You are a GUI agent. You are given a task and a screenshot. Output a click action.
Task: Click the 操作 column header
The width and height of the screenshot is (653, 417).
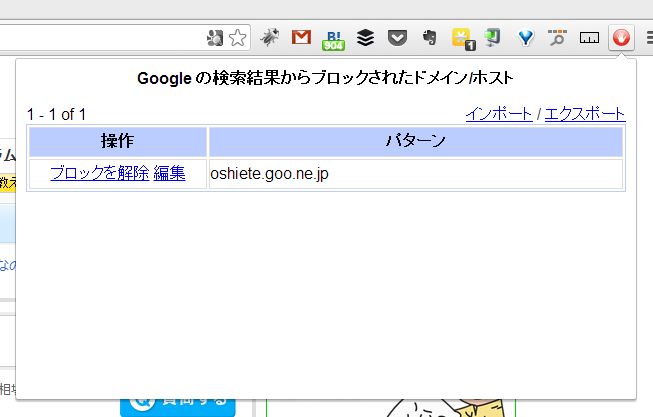point(117,141)
